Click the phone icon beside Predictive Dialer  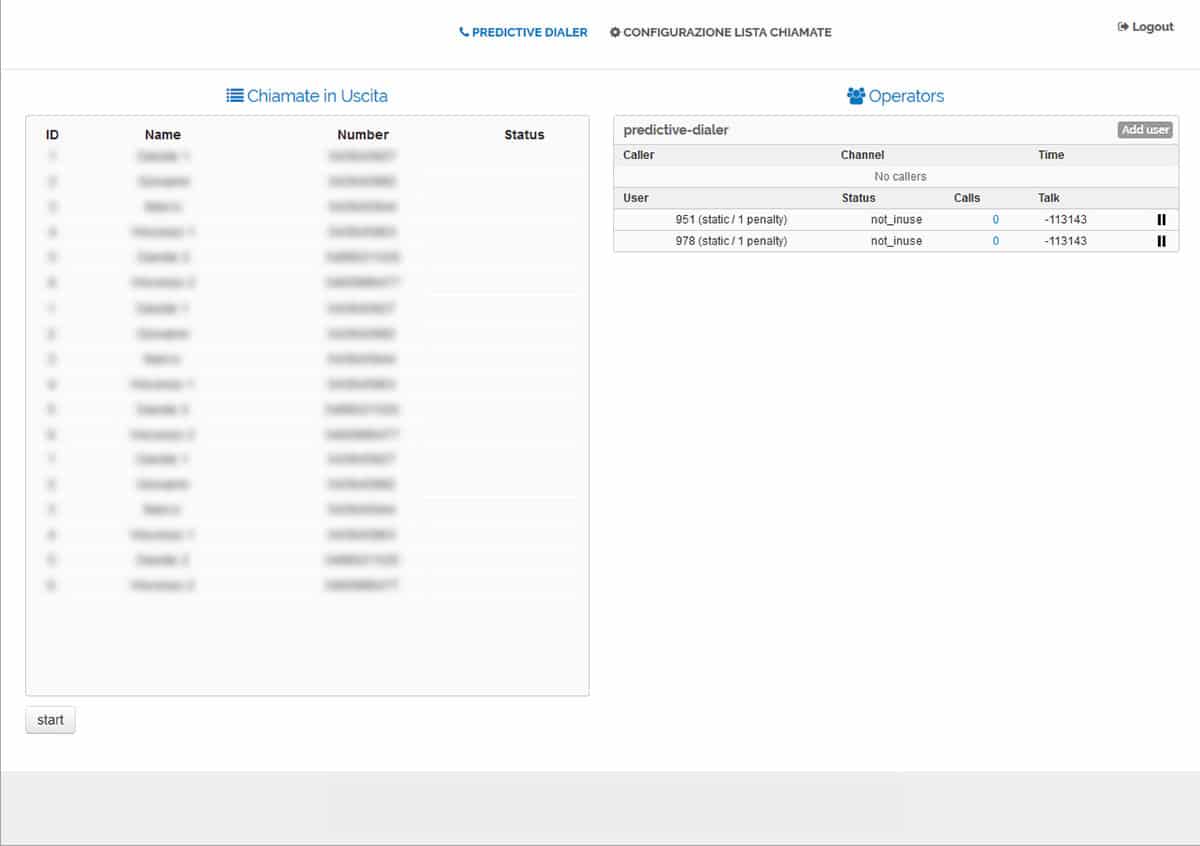coord(464,32)
